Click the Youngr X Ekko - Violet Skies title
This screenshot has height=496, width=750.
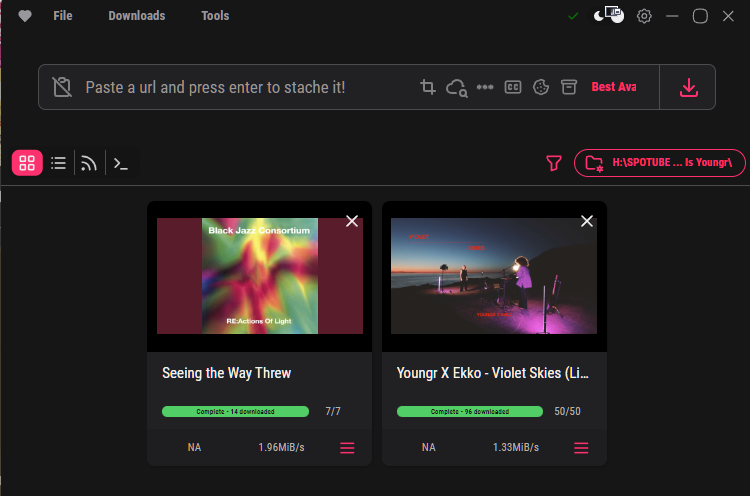(x=492, y=373)
